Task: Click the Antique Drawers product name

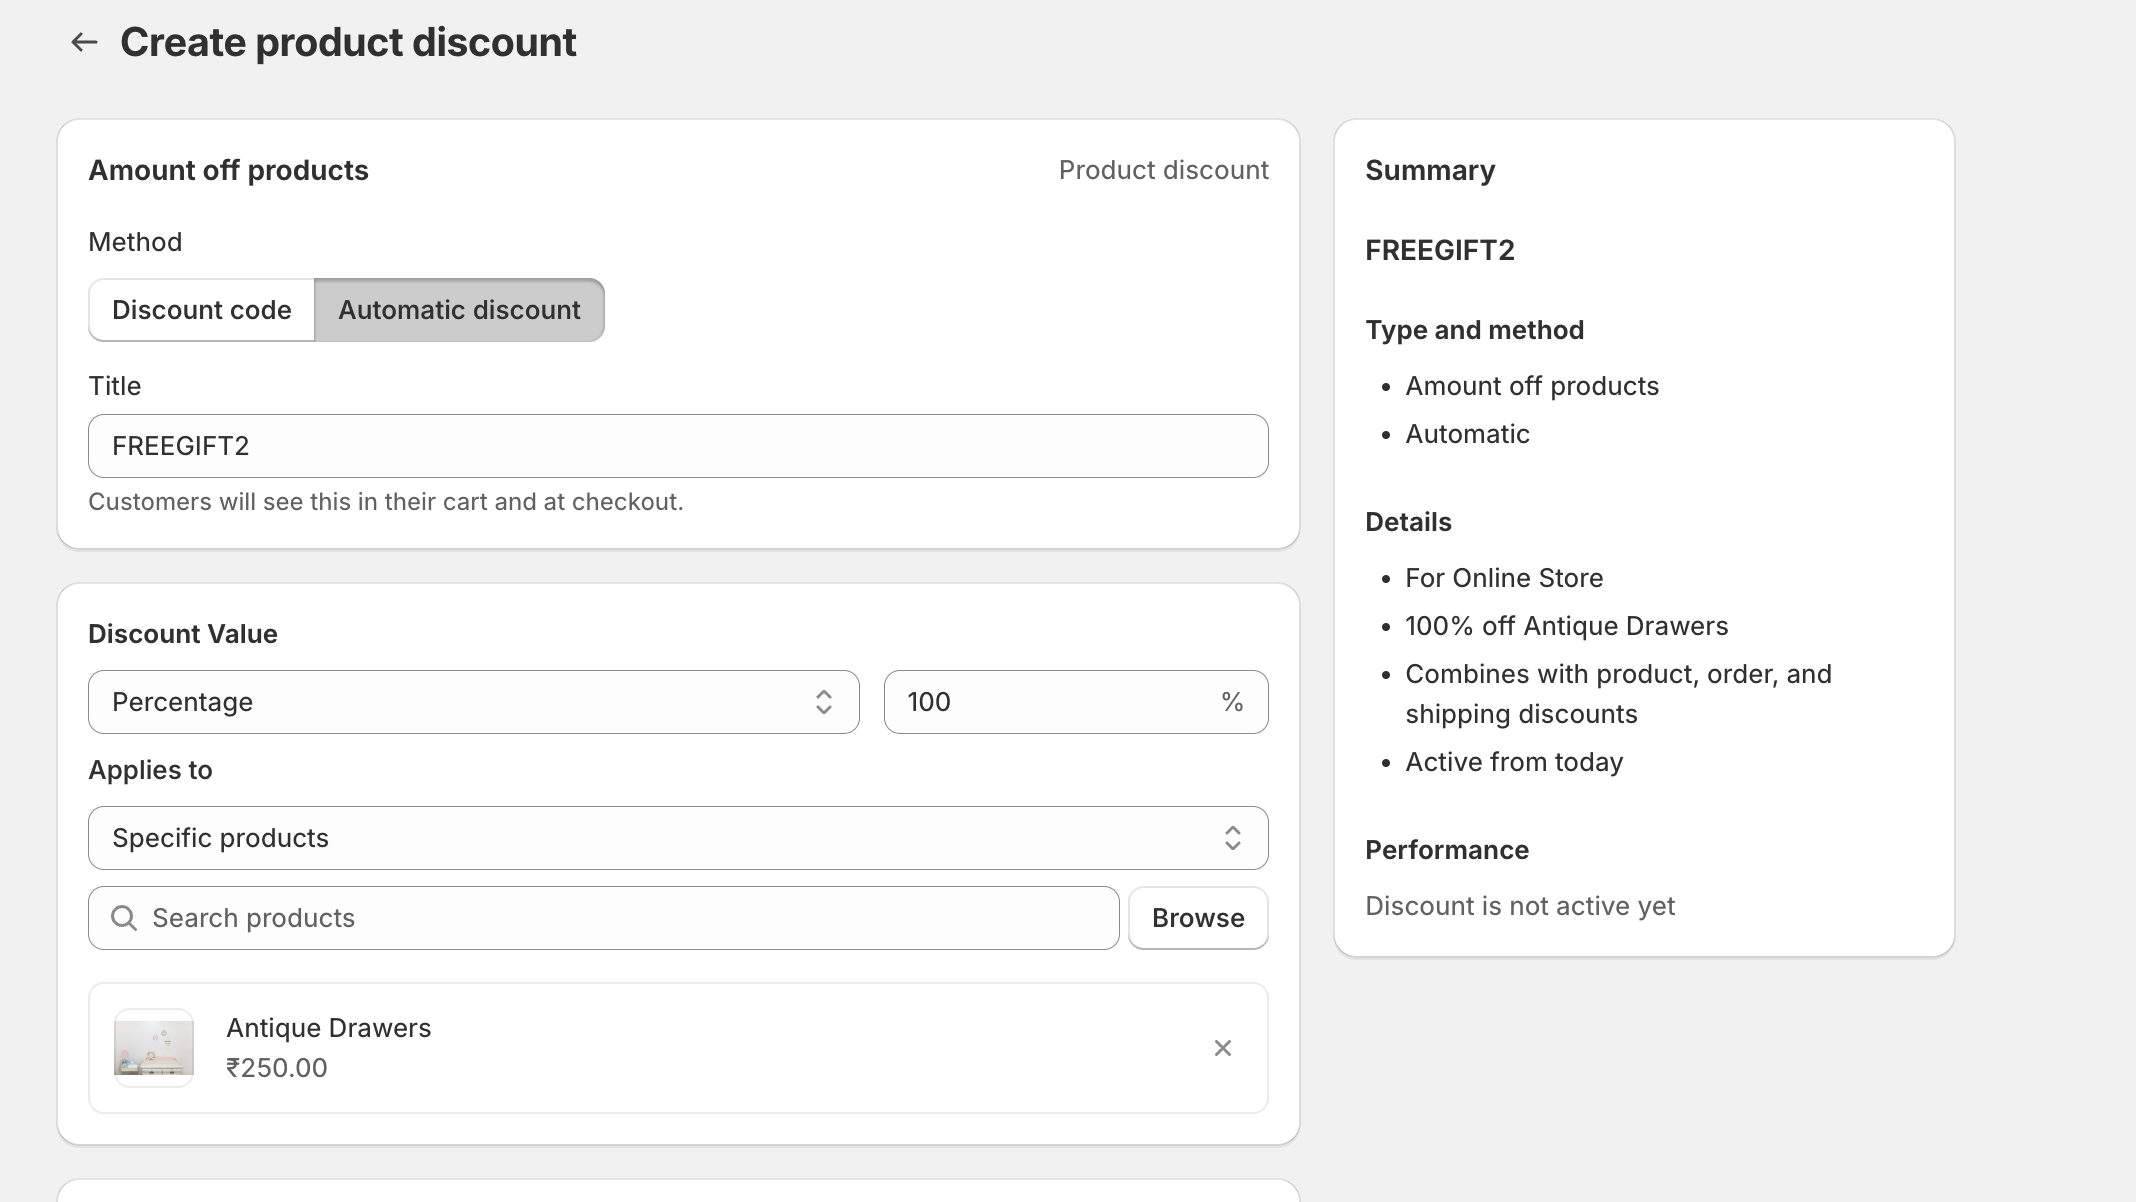Action: [328, 1028]
